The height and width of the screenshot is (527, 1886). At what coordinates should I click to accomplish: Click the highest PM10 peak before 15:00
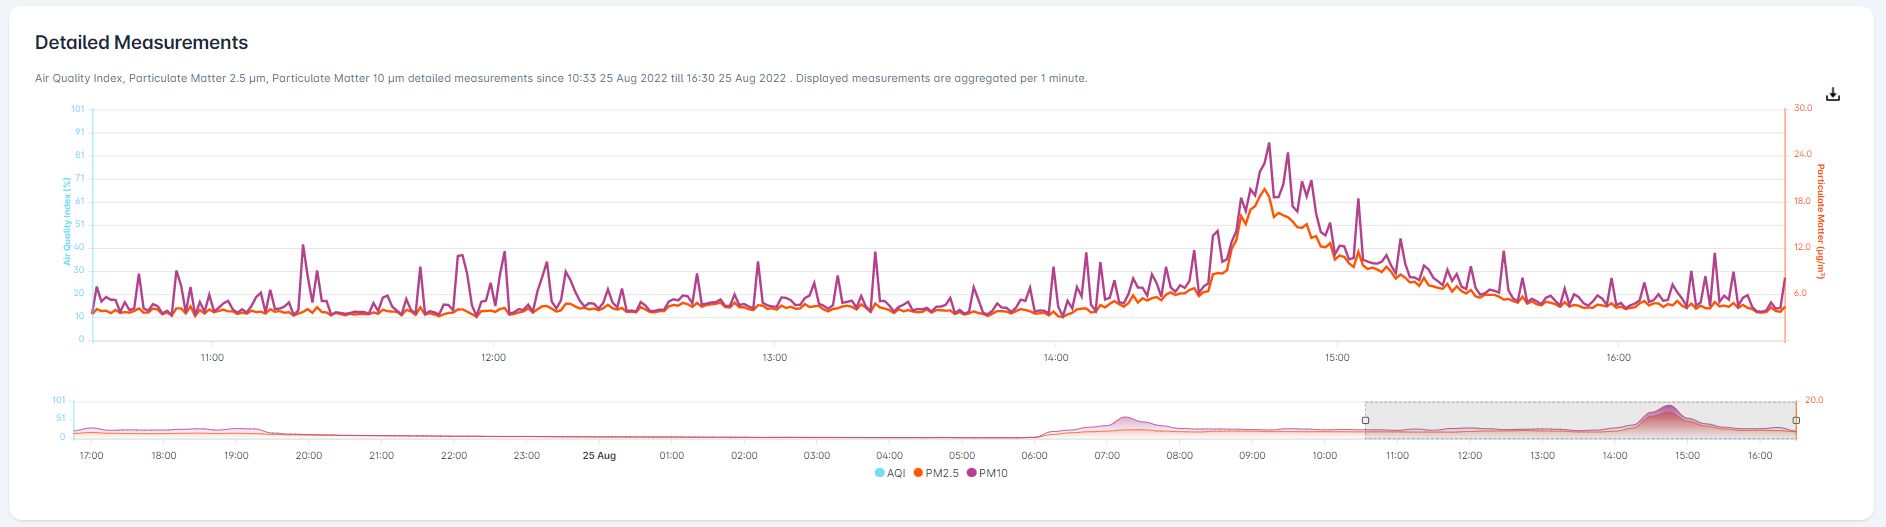pyautogui.click(x=1269, y=144)
